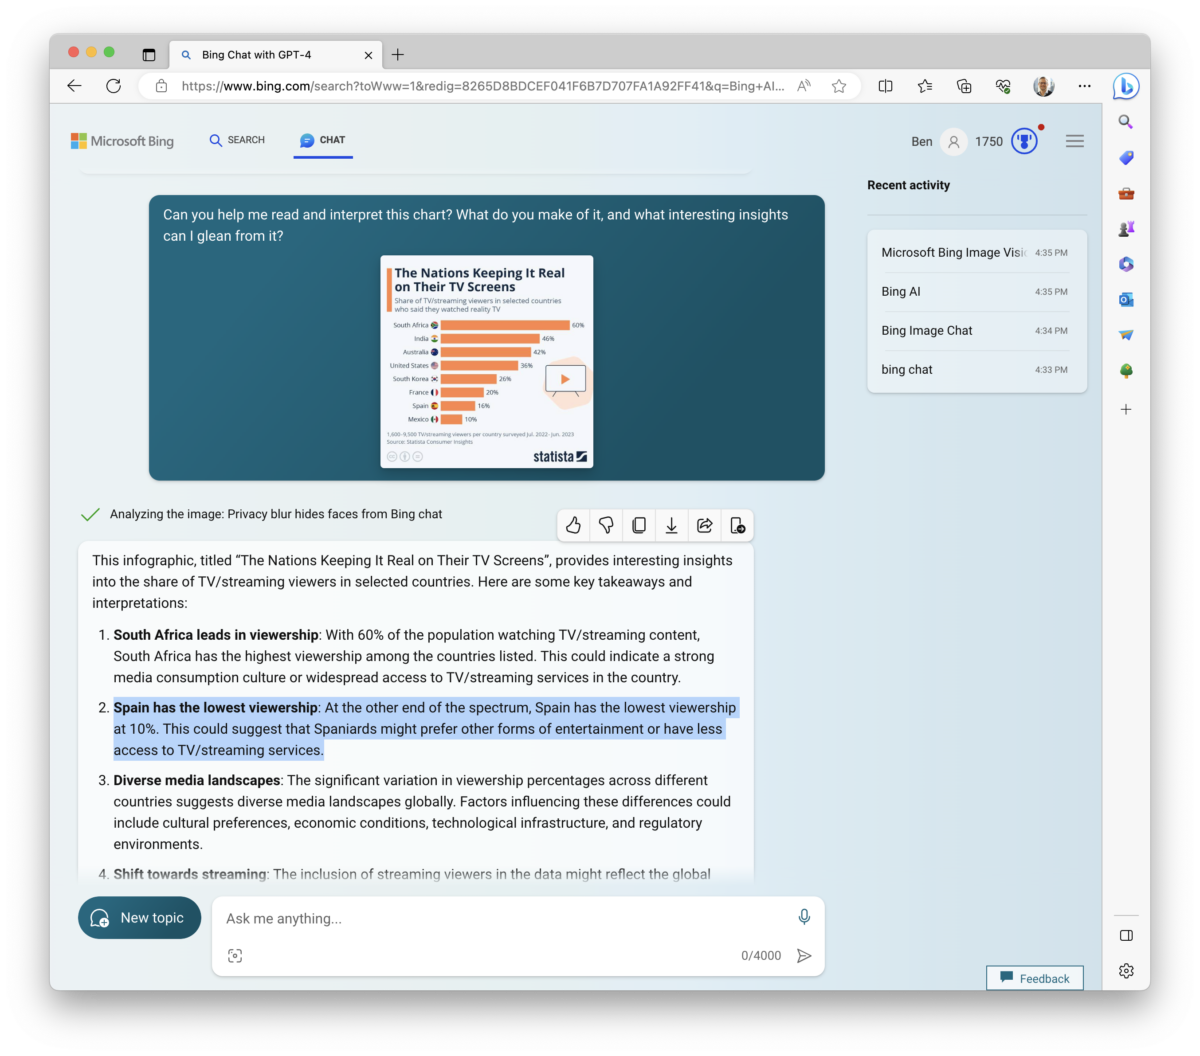Open the Bing Copilot sidebar icon
Screen dimensions: 1200x1056
[x=1126, y=87]
